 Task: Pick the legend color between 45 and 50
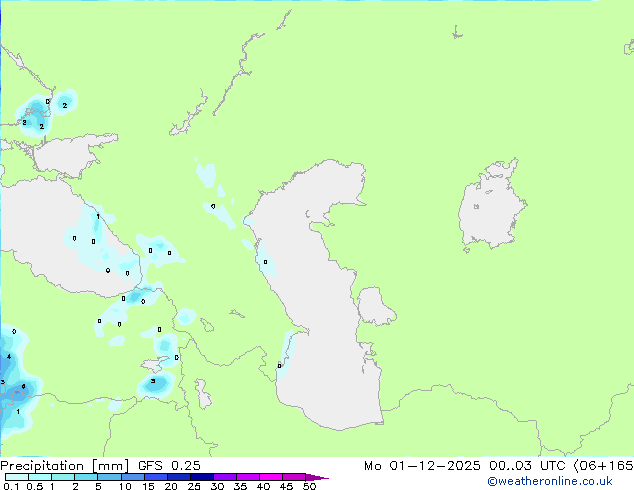[296, 477]
